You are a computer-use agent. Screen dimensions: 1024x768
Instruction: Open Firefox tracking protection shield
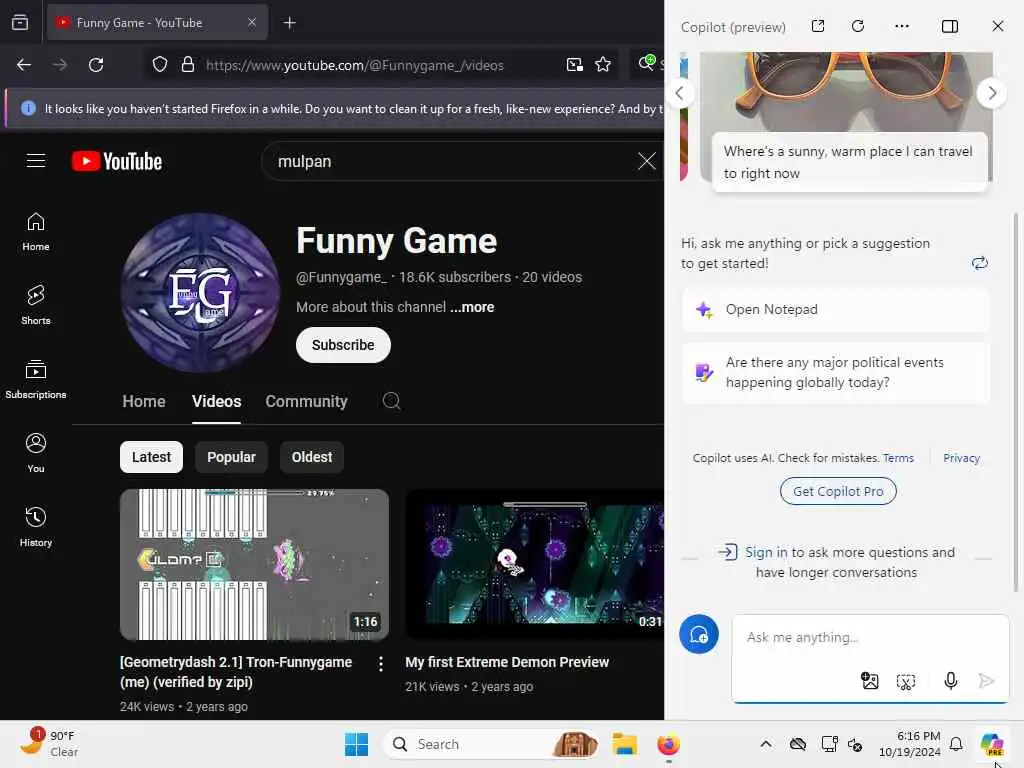160,65
